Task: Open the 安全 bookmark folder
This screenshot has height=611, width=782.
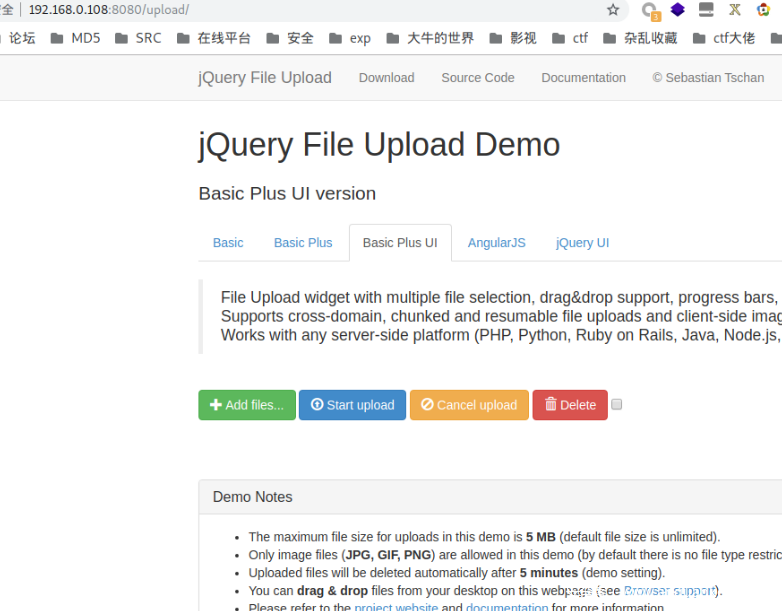Action: point(290,38)
